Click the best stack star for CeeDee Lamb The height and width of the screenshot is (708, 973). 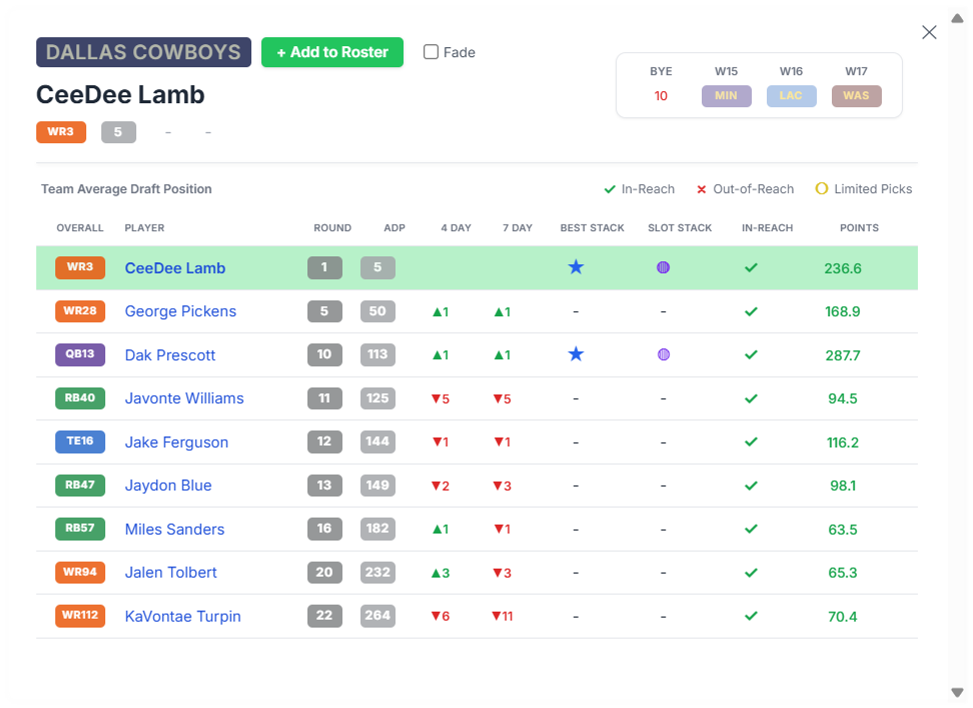tap(576, 267)
